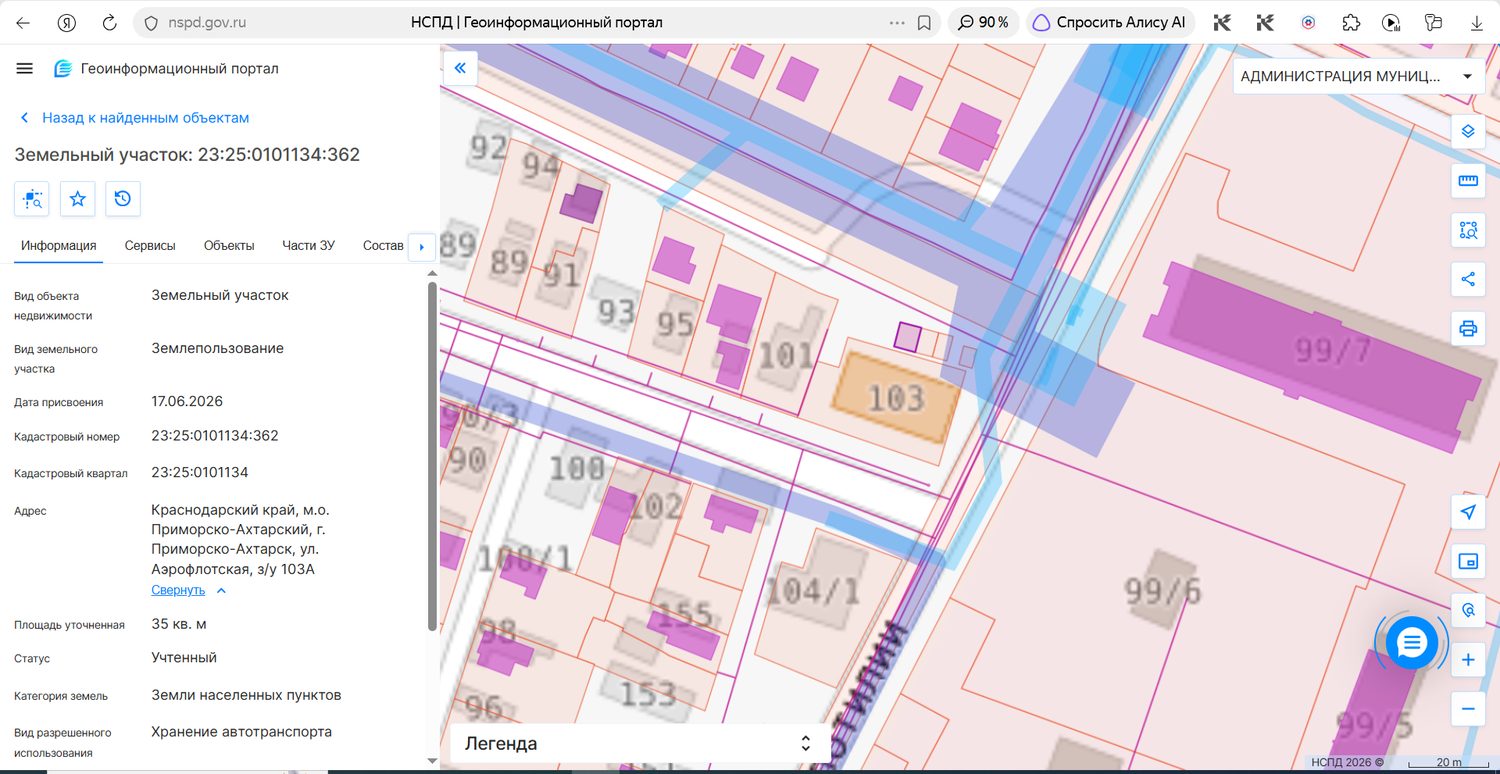Image resolution: width=1500 pixels, height=774 pixels.
Task: Open the address bar three-dots menu
Action: pyautogui.click(x=896, y=22)
